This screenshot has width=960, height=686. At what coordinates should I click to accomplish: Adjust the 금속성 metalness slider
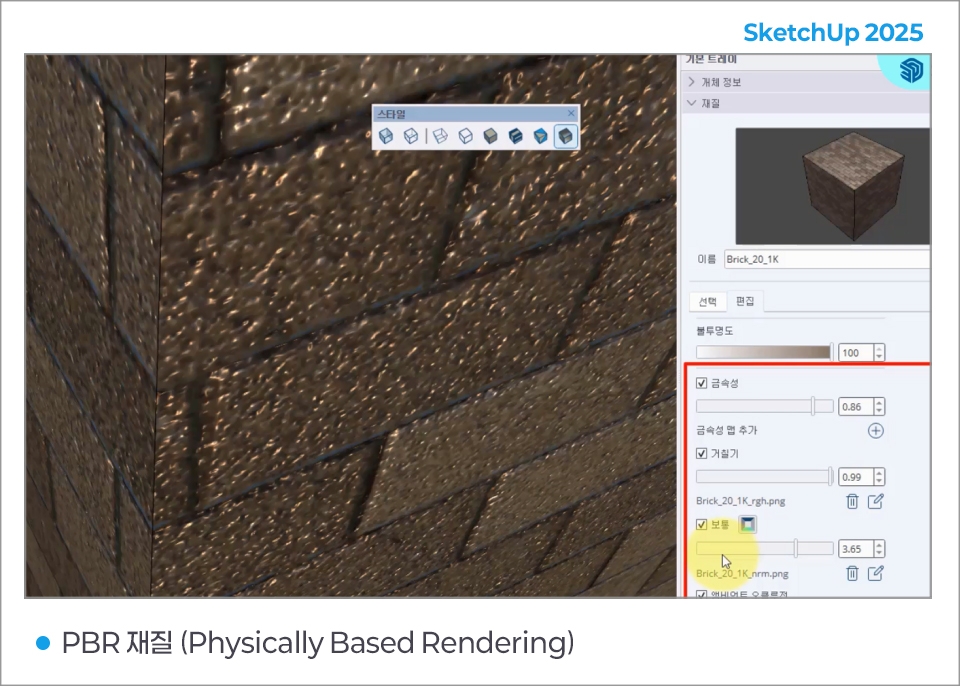click(x=765, y=406)
